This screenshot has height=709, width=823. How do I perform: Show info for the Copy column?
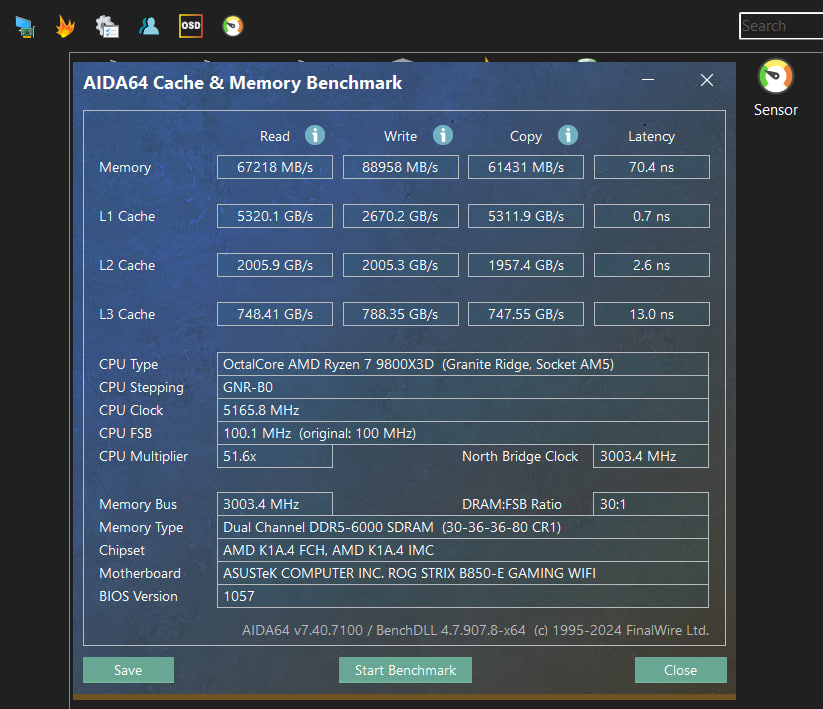[567, 135]
